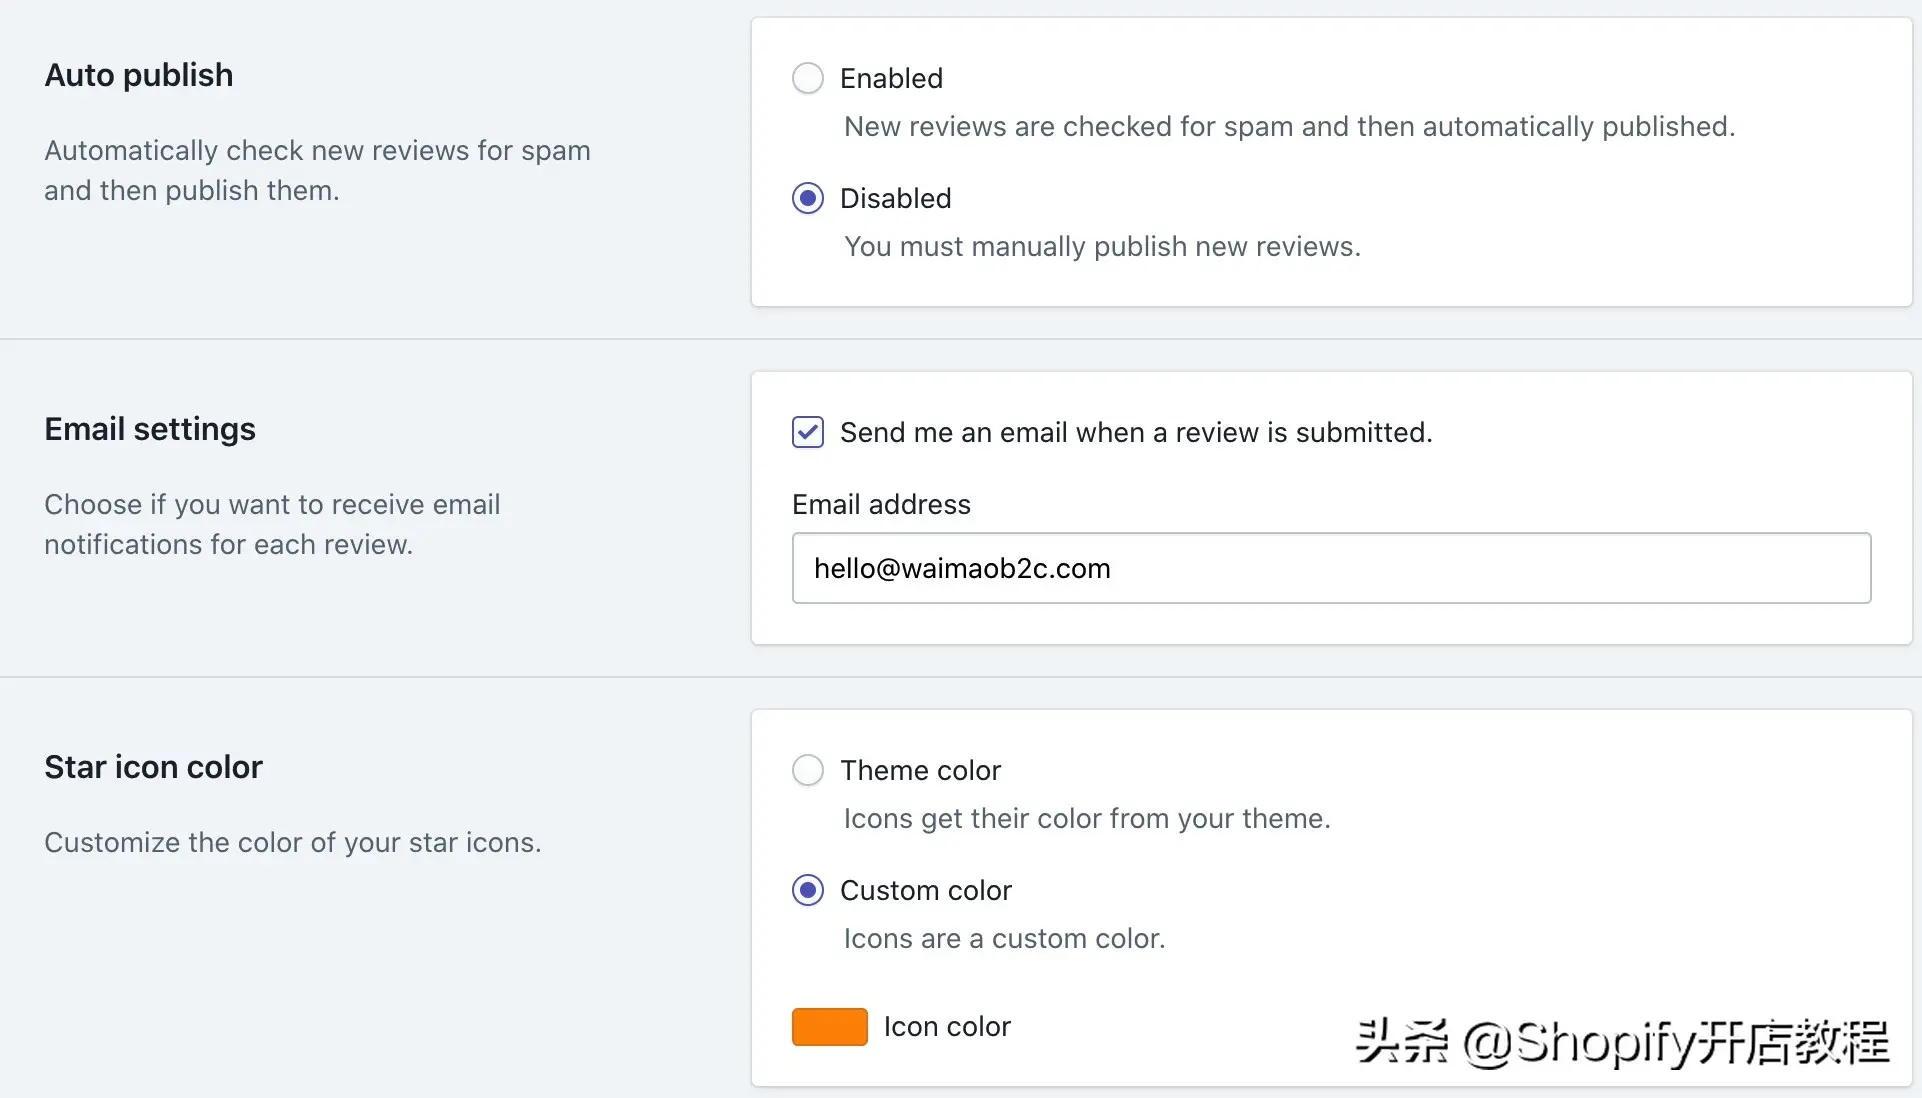
Task: Click the 'Theme color' option label
Action: tap(920, 770)
